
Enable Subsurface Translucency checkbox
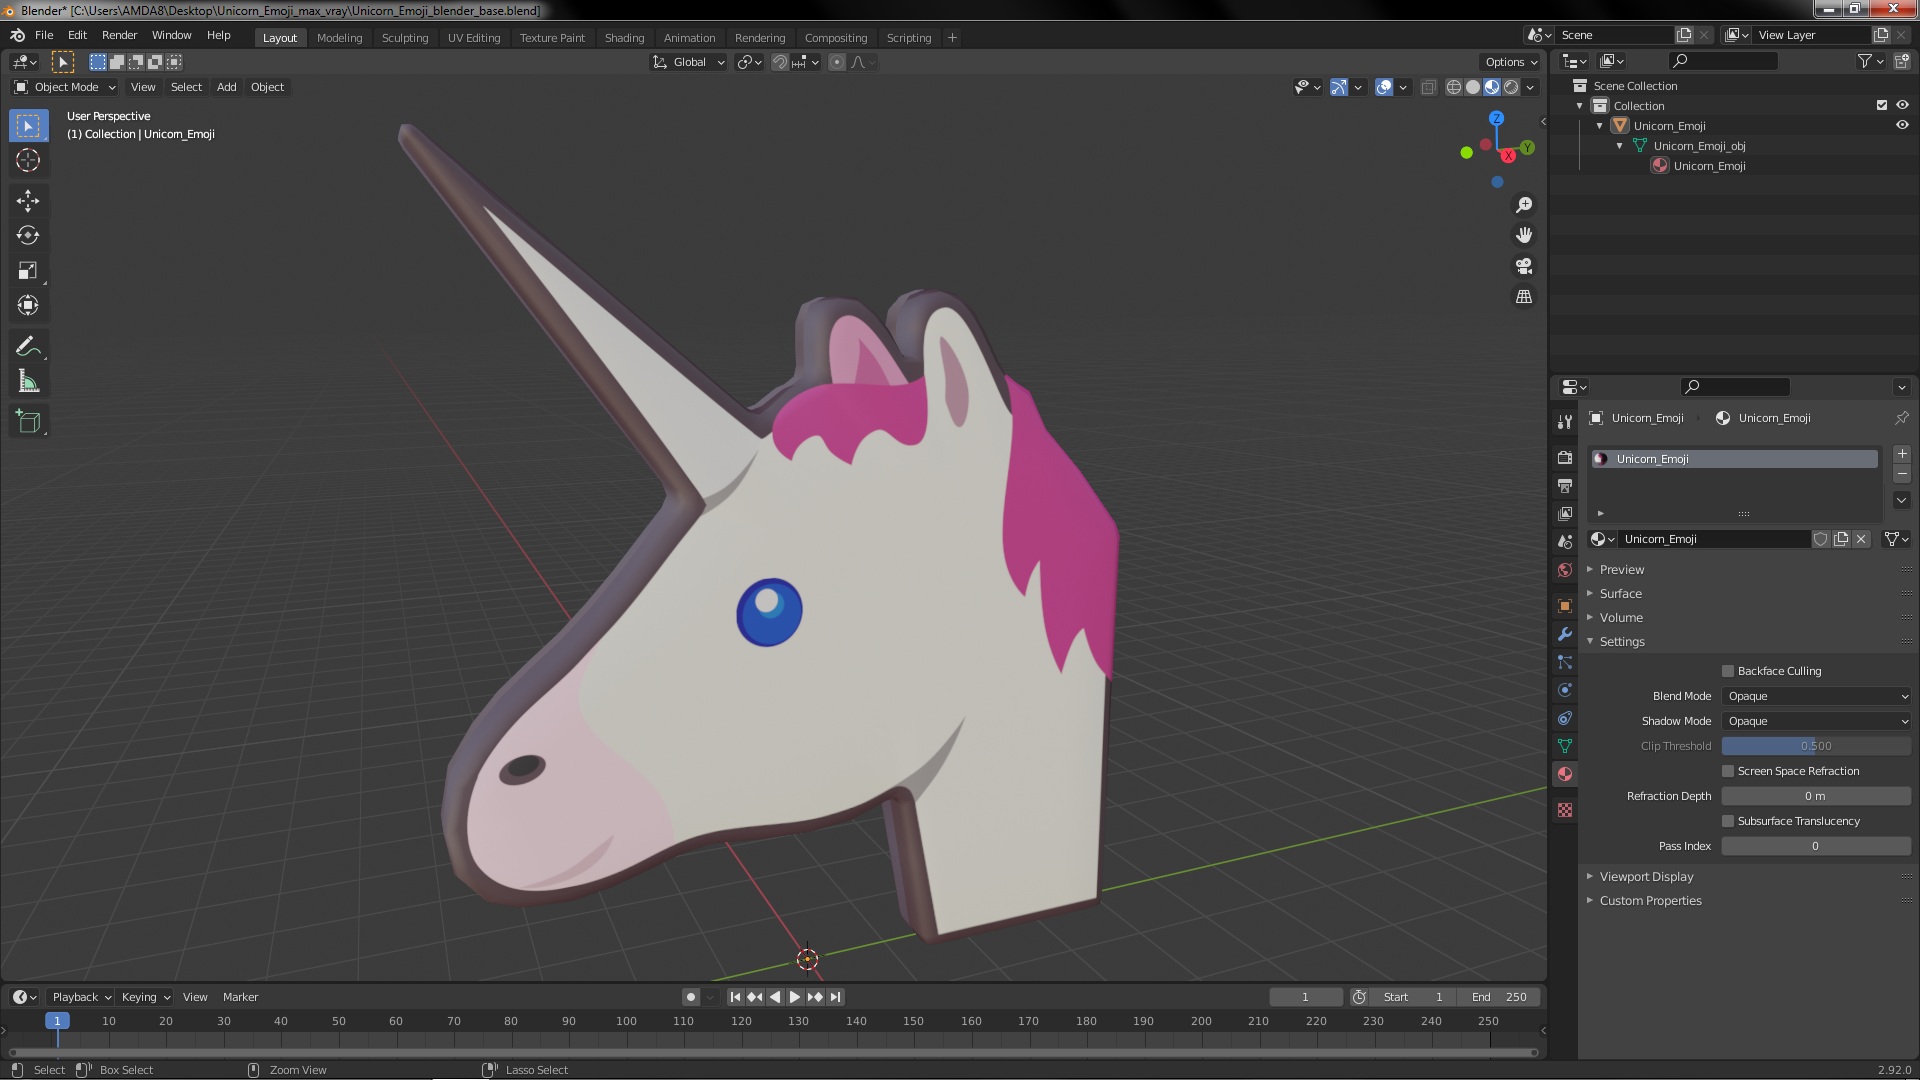pyautogui.click(x=1728, y=821)
